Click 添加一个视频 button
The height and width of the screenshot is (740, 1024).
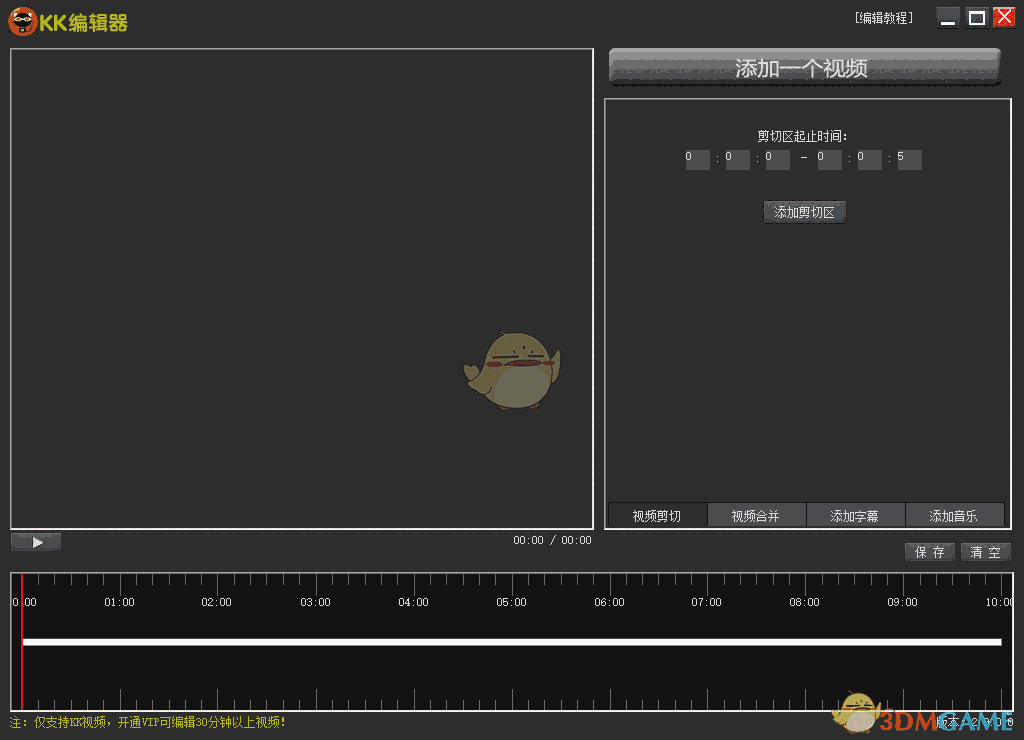tap(804, 67)
